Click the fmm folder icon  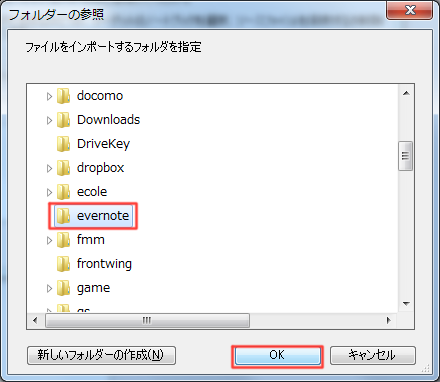click(63, 240)
